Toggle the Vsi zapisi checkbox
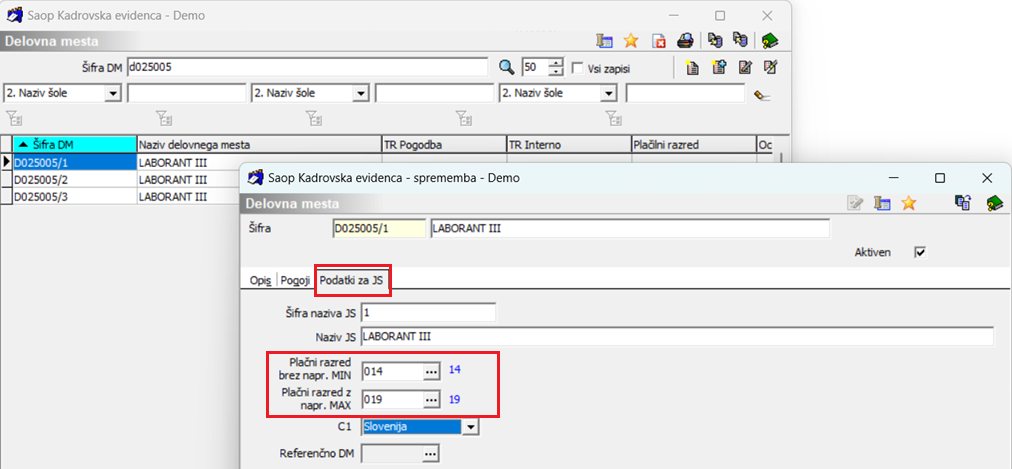The height and width of the screenshot is (469, 1012). pos(578,68)
